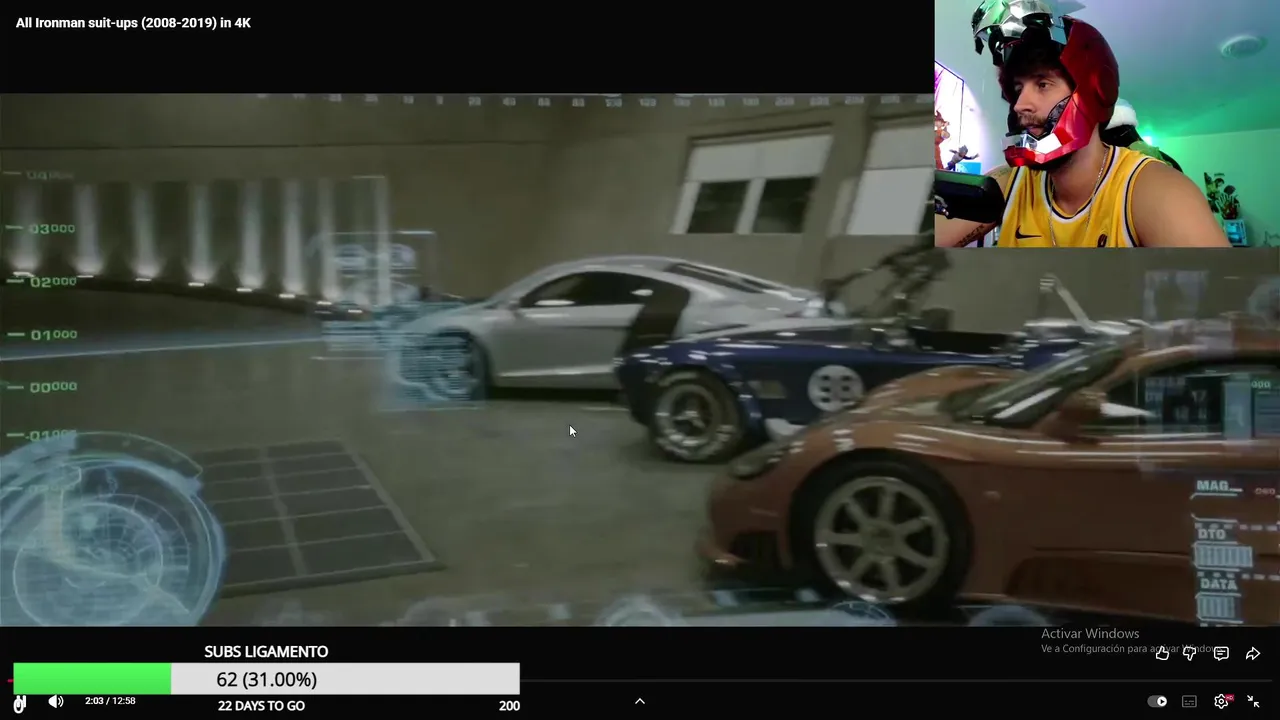Click the video title 'All Ironman suit-ups'
This screenshot has width=1280, height=720.
tap(133, 23)
